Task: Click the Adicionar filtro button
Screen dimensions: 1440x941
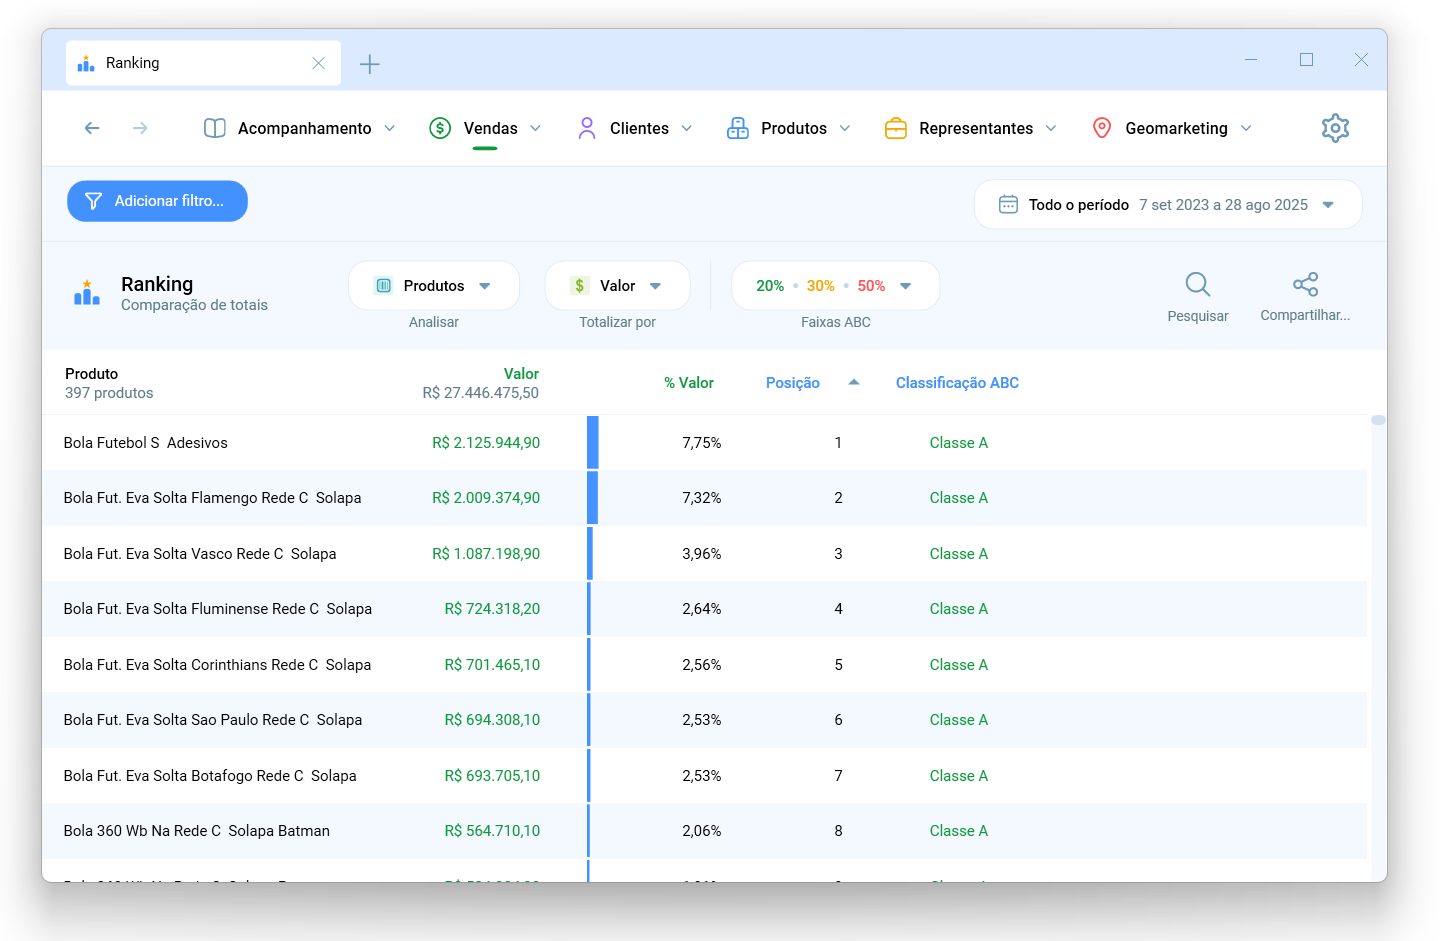Action: [x=157, y=201]
